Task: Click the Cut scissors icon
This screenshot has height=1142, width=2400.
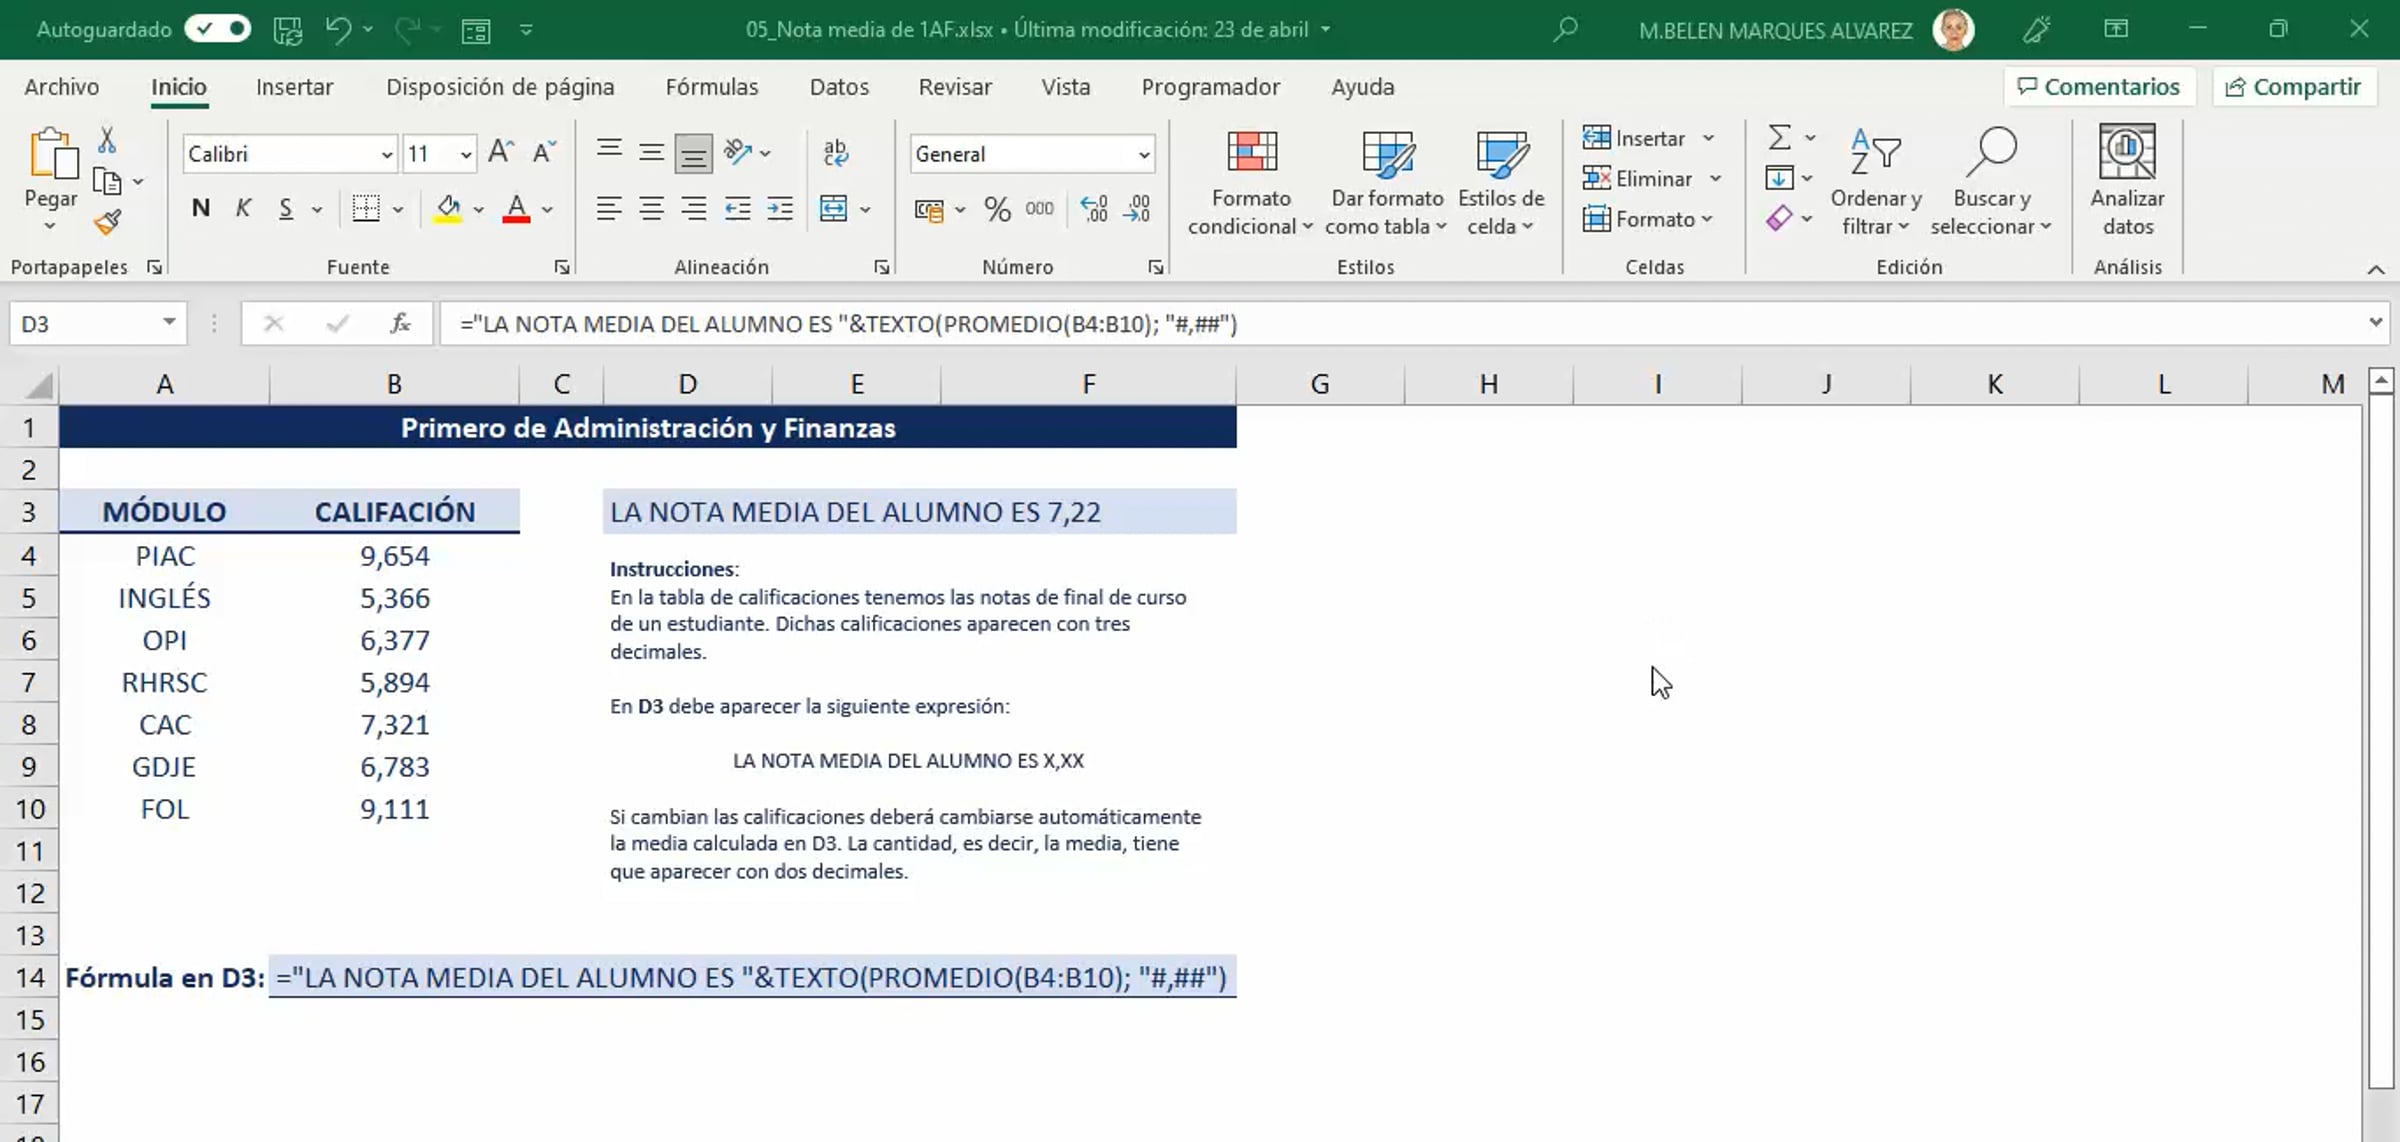Action: 107,141
